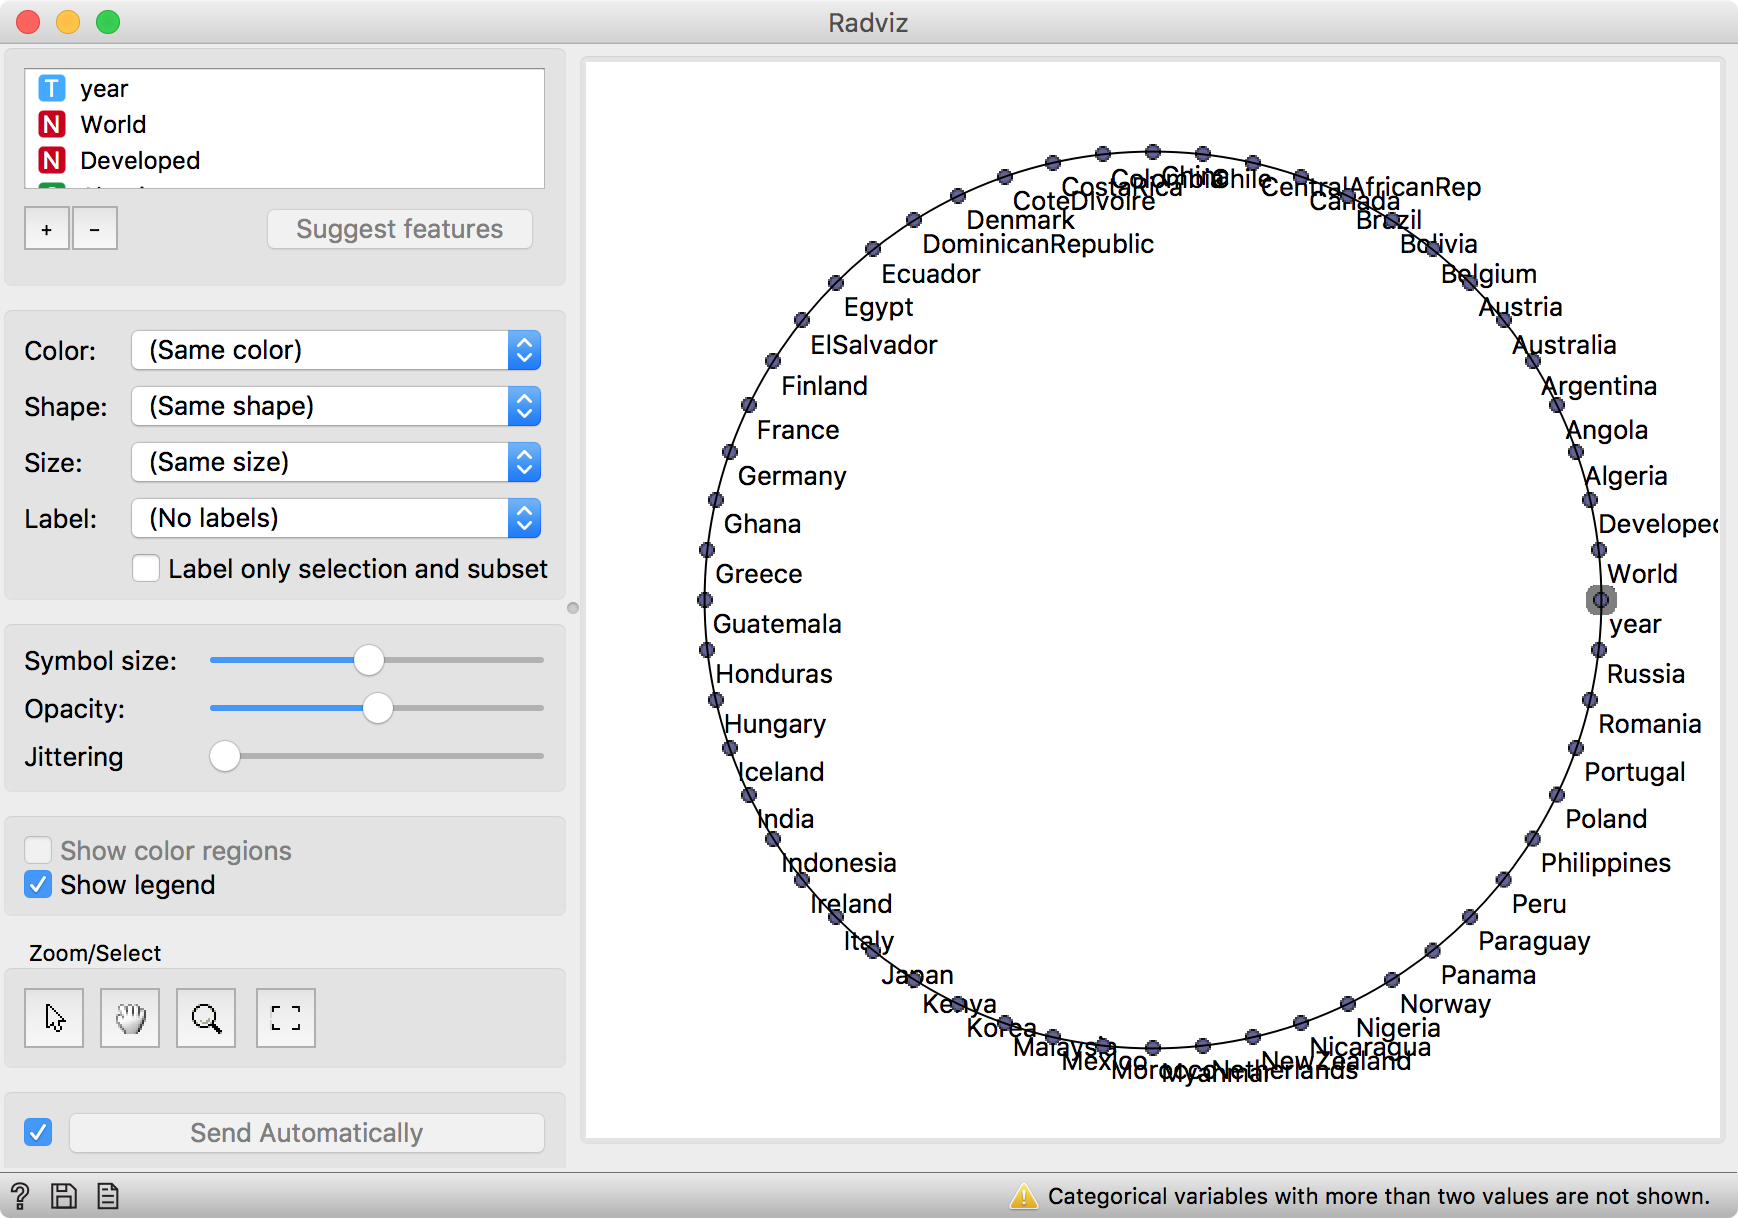Select Developed in the feature list
The image size is (1738, 1218).
[284, 161]
